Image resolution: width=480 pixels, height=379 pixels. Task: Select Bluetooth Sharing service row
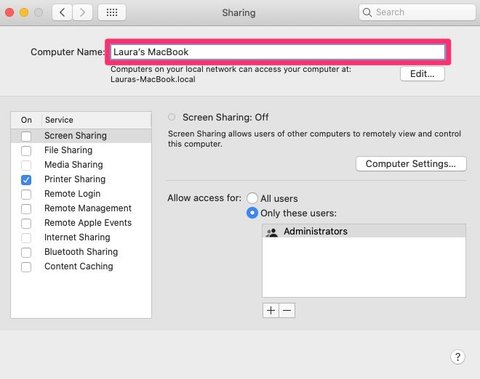(81, 252)
